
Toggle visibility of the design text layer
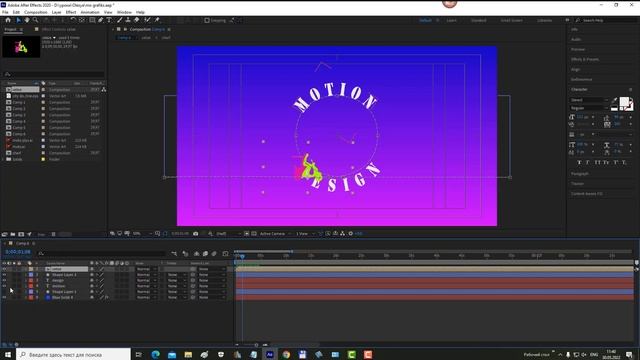pyautogui.click(x=4, y=280)
